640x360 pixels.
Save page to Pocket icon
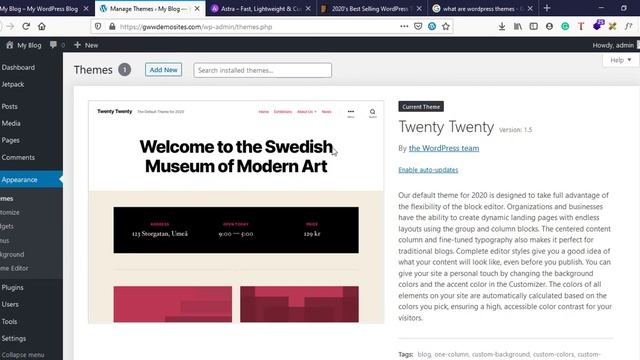(x=418, y=26)
